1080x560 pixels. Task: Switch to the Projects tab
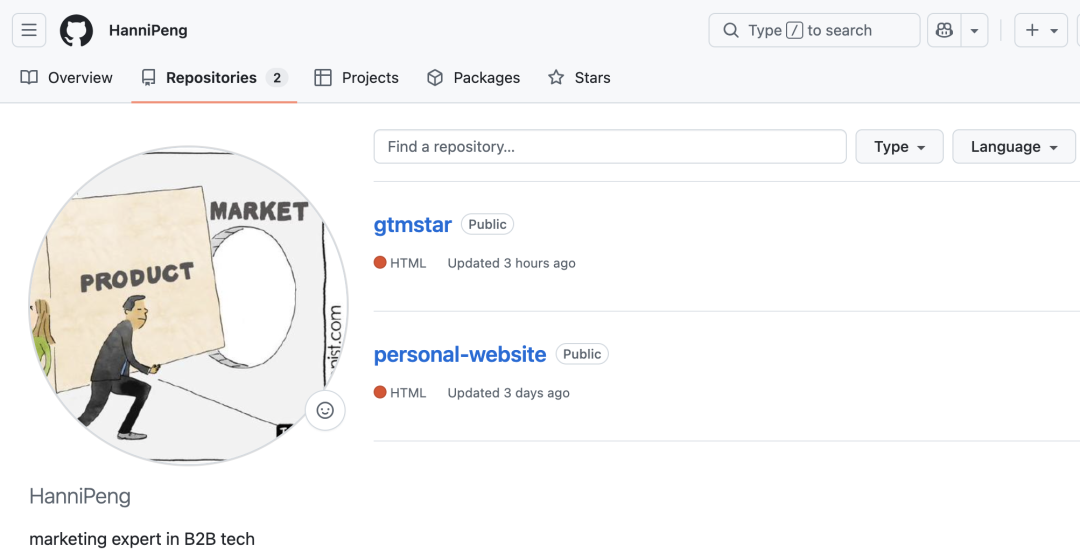(356, 78)
